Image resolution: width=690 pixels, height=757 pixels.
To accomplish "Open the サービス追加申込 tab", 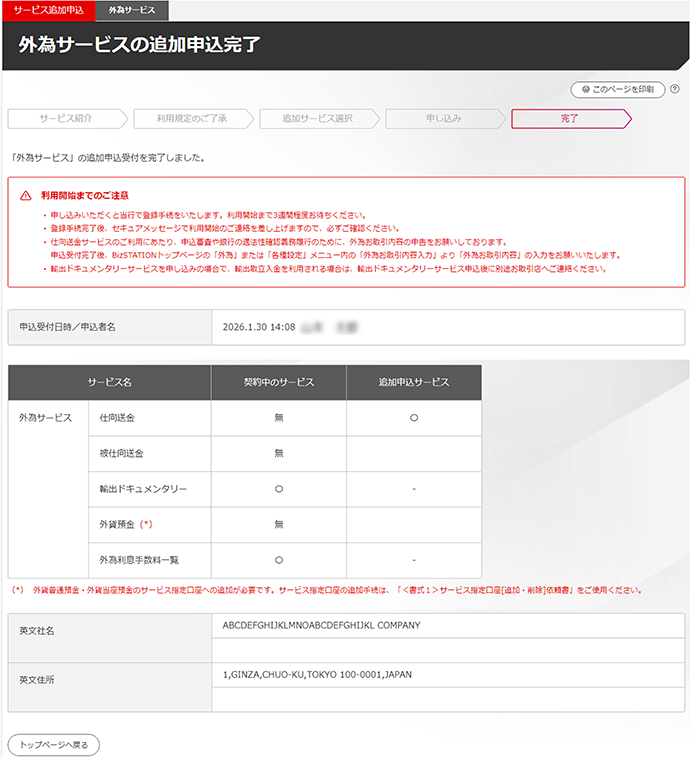I will [x=48, y=10].
